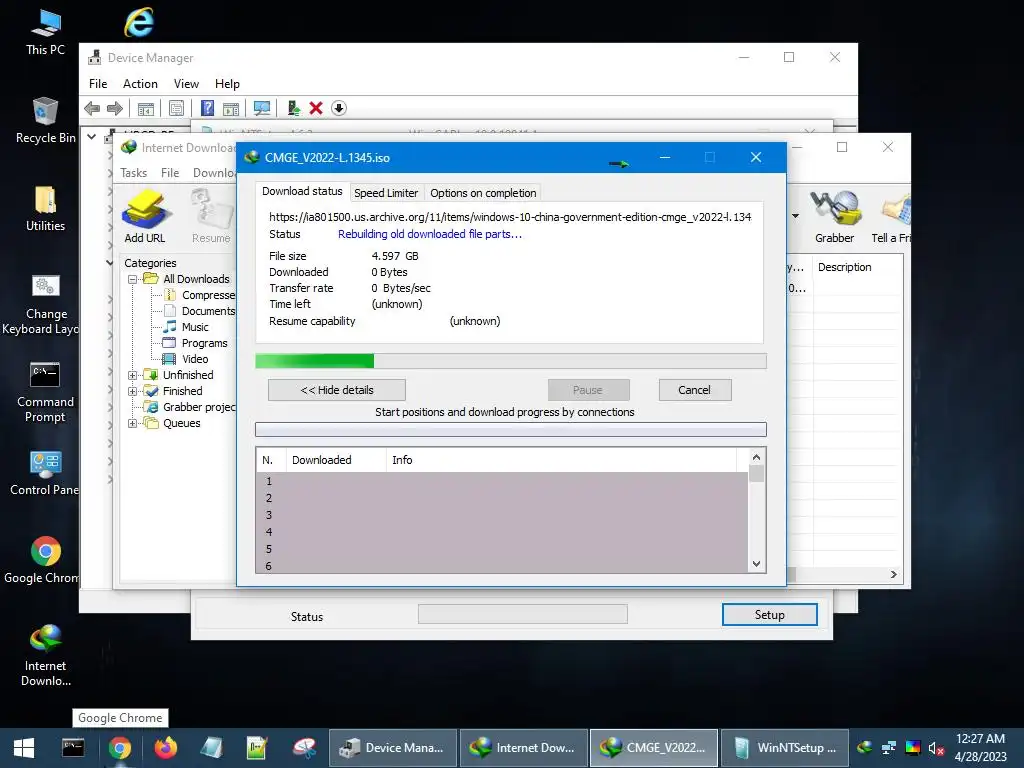This screenshot has width=1024, height=768.
Task: Click the network tray icon
Action: click(888, 748)
